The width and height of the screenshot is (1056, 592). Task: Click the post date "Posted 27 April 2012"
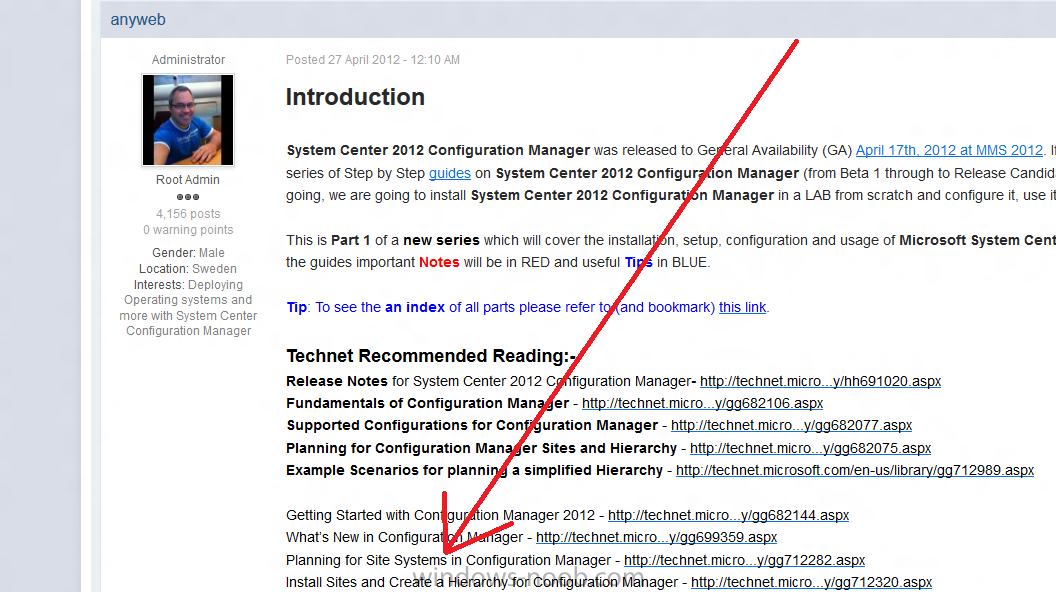[343, 60]
